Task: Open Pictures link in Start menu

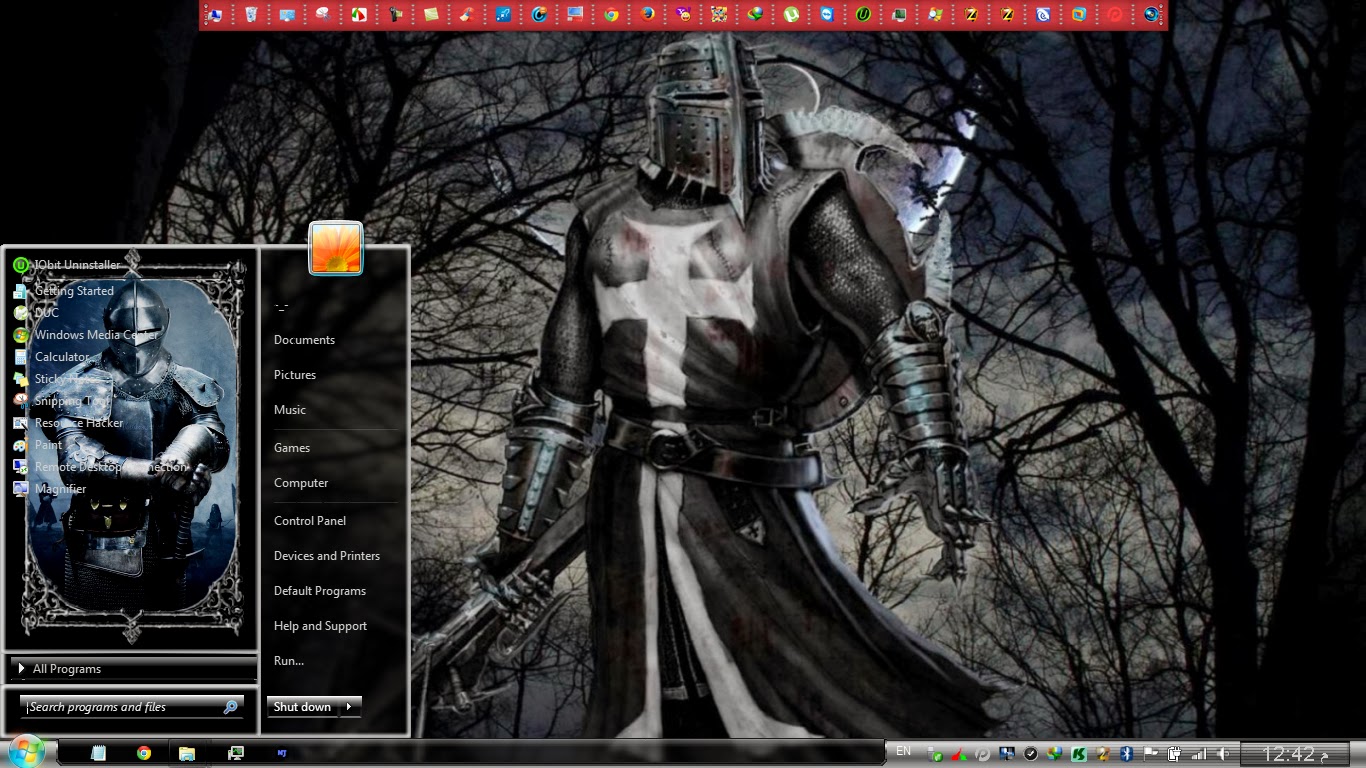Action: (x=295, y=375)
